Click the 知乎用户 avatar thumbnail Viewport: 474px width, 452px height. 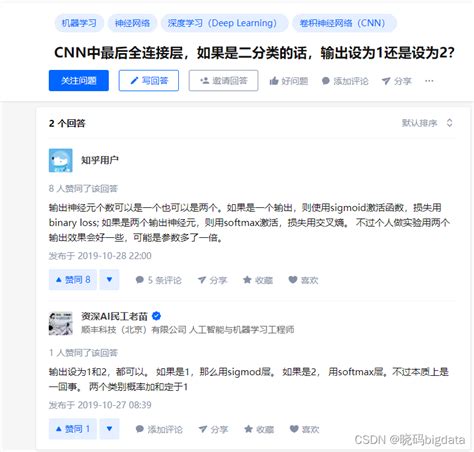coord(60,160)
